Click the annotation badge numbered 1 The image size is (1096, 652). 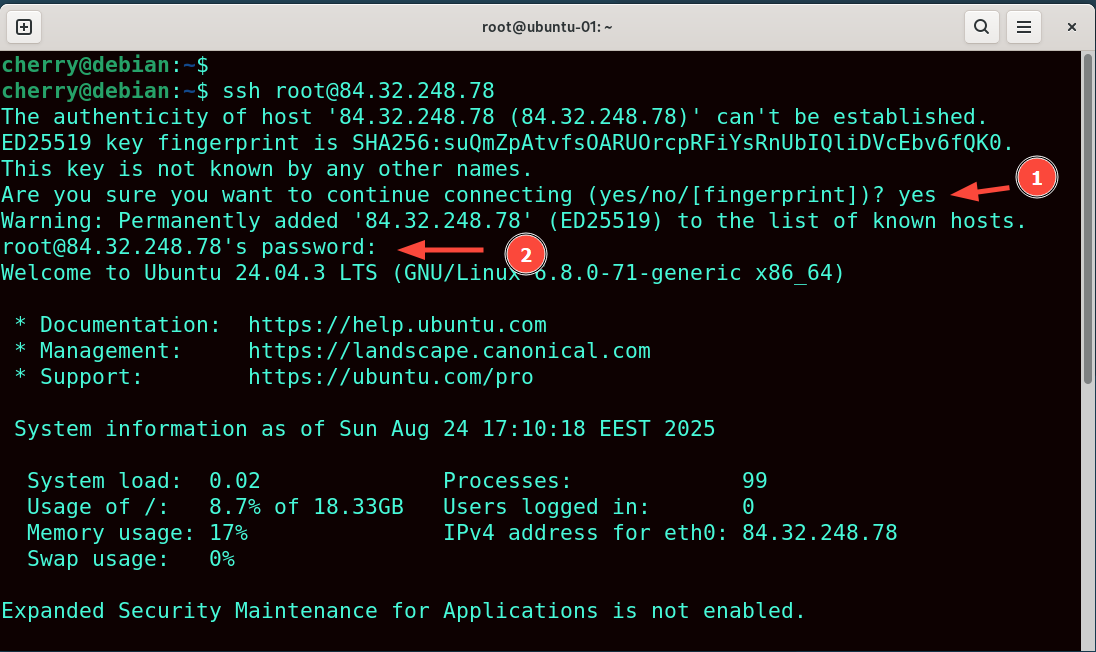pos(1037,177)
